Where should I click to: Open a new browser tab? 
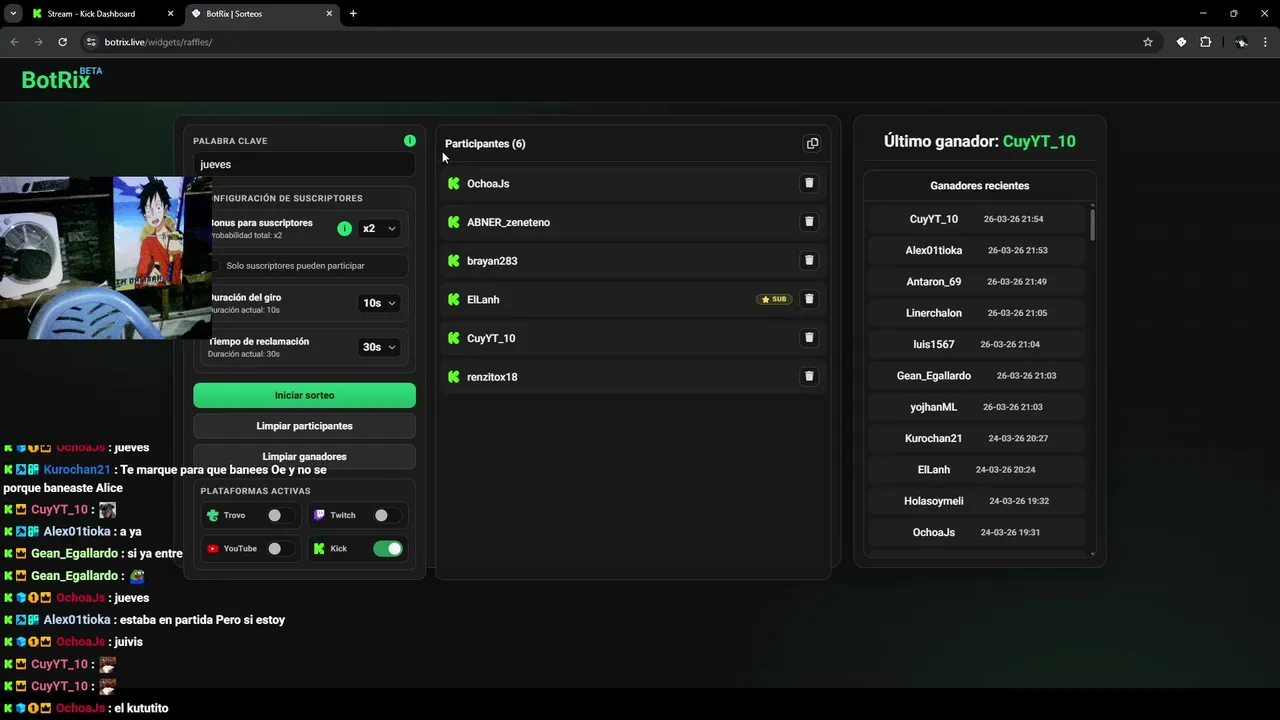(353, 14)
